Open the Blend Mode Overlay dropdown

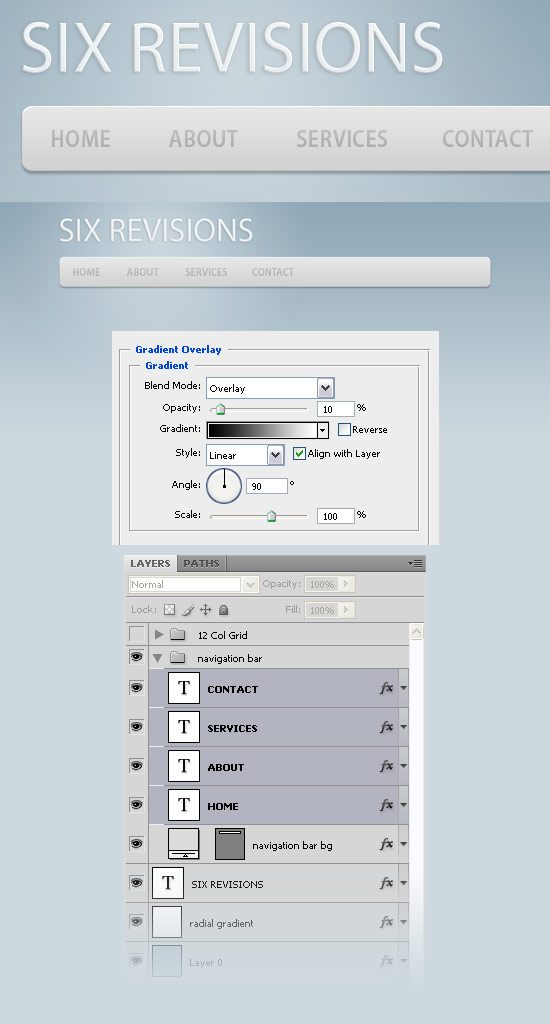(x=326, y=388)
